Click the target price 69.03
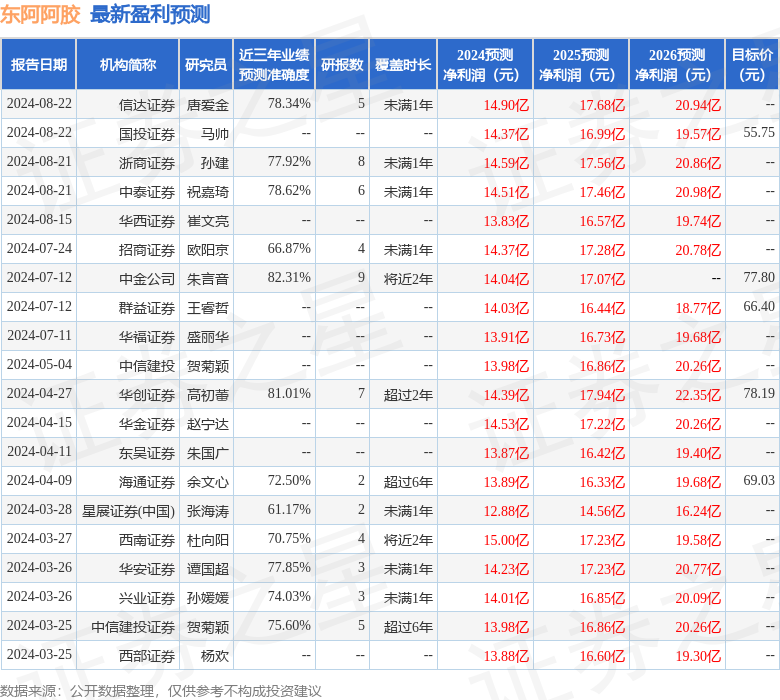 tap(759, 480)
